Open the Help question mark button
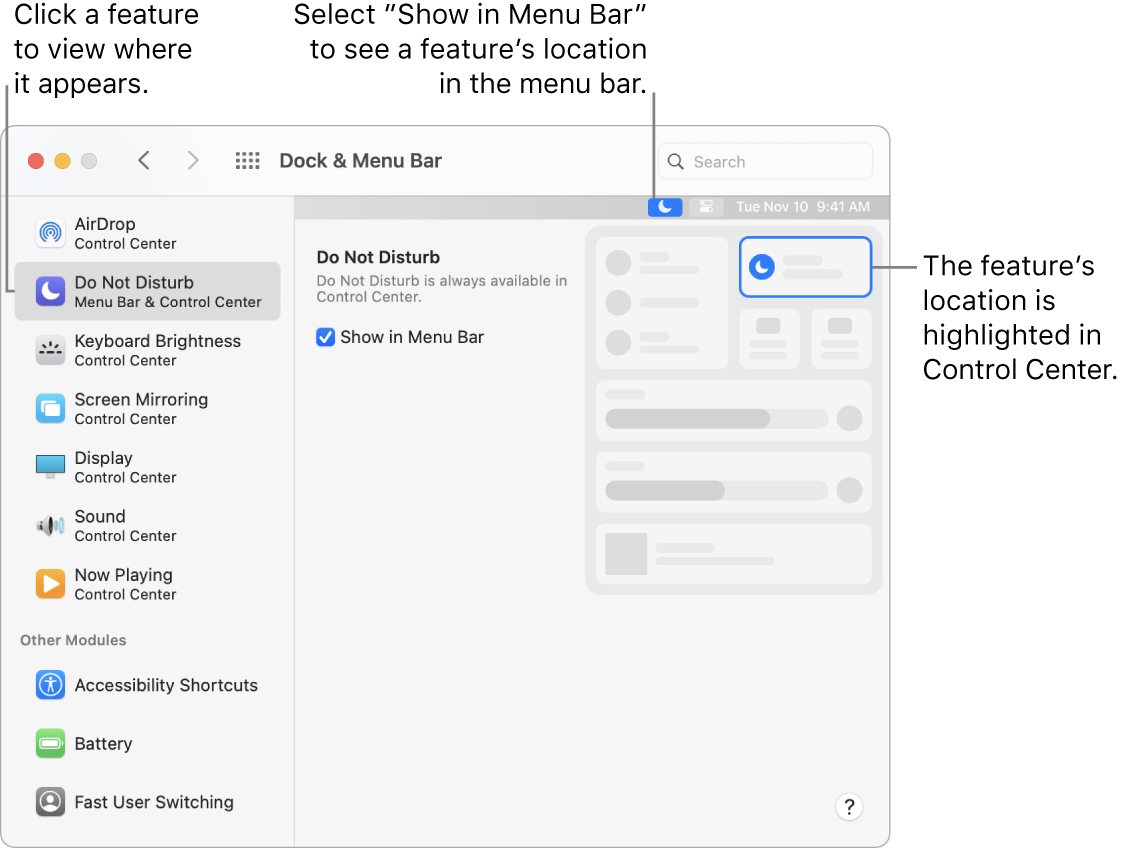Screen dimensions: 1142x848 pyautogui.click(x=849, y=807)
